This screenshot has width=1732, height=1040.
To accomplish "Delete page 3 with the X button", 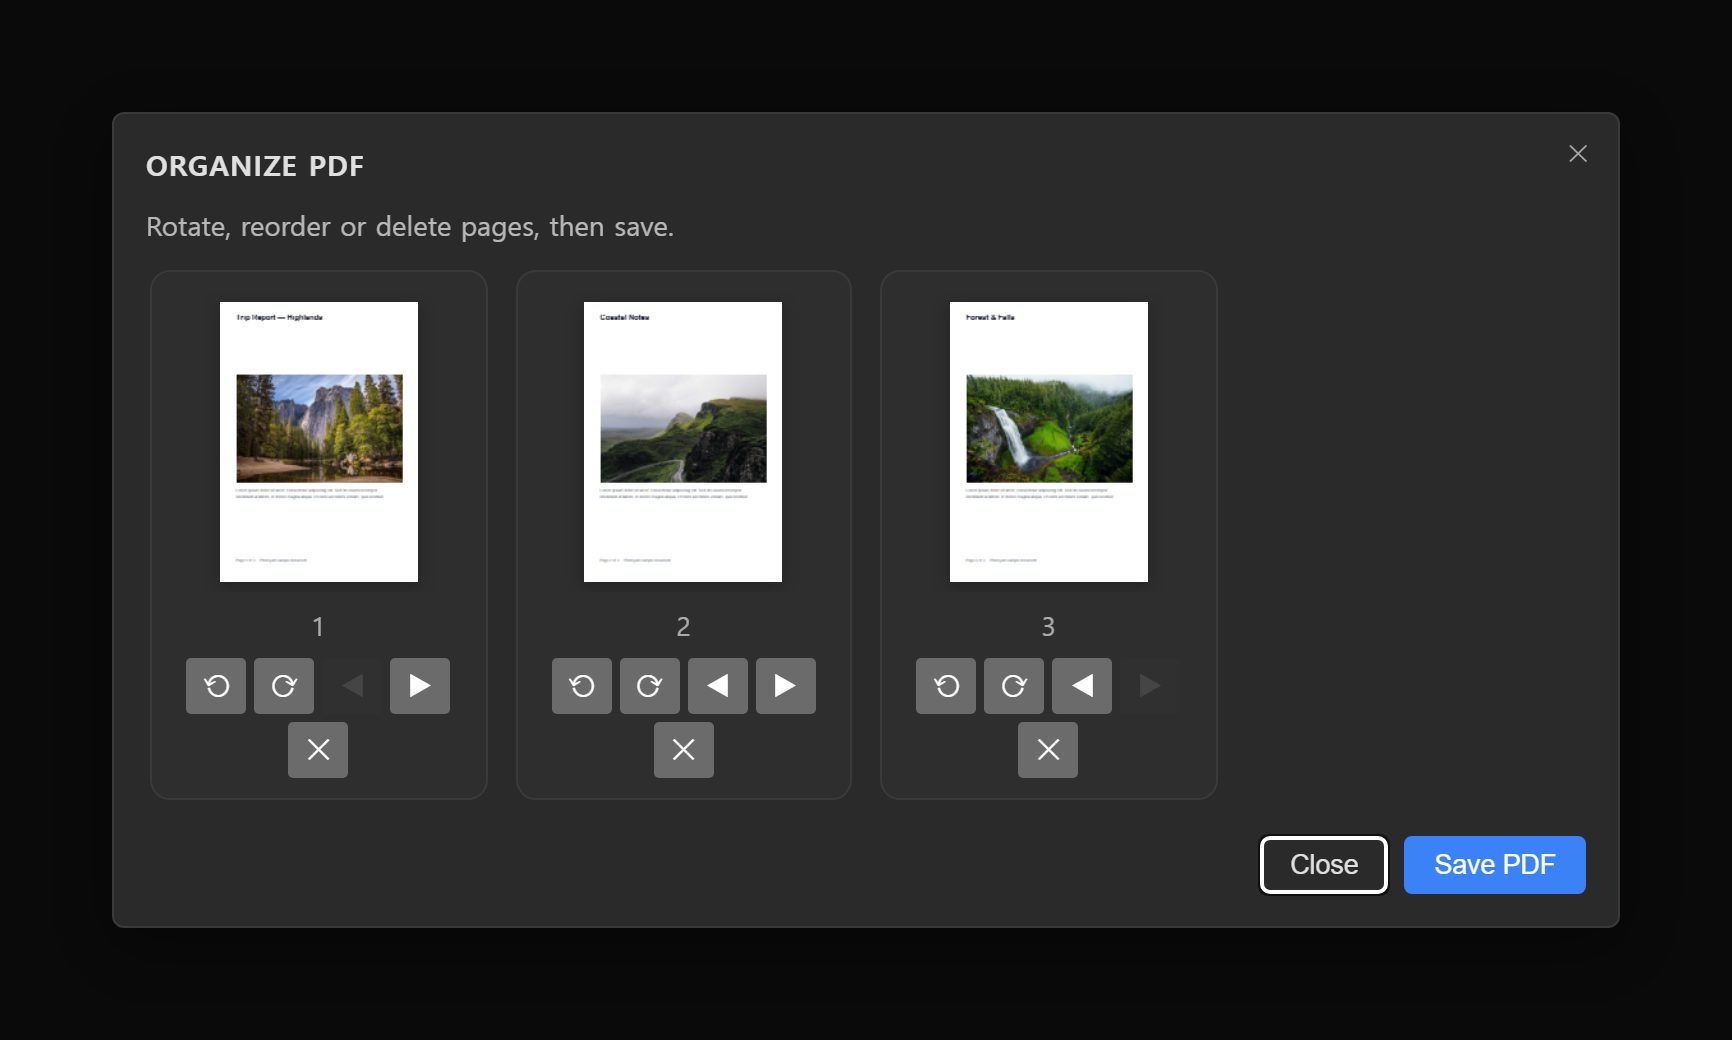I will pyautogui.click(x=1048, y=750).
